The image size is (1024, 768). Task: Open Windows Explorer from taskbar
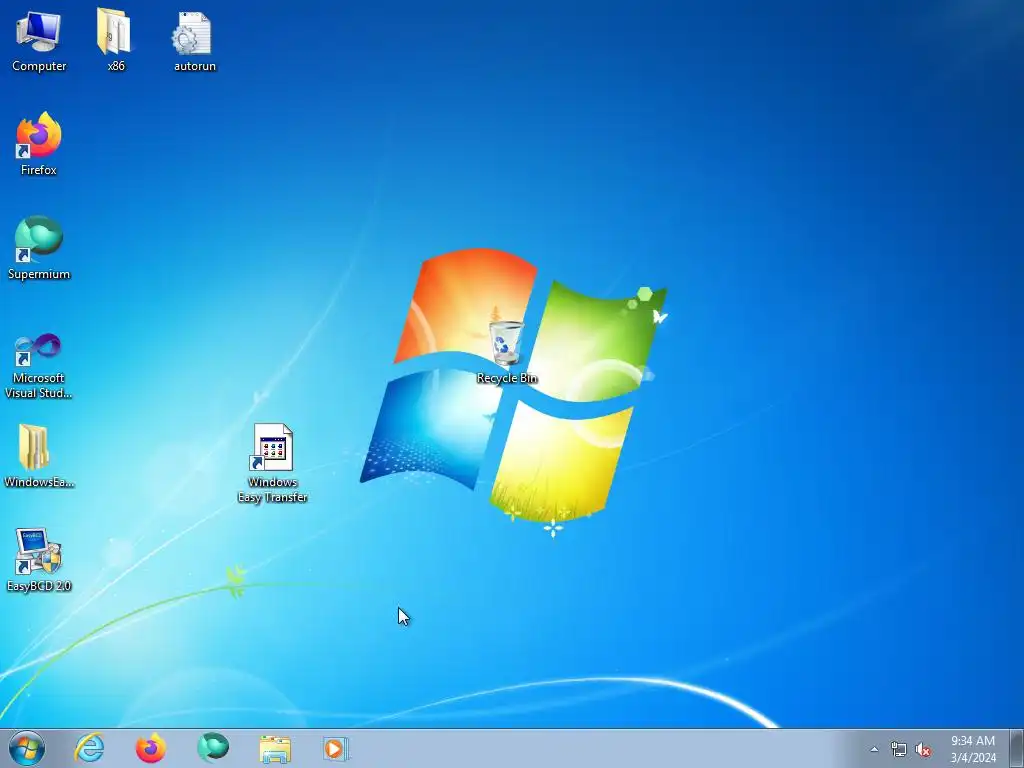[275, 748]
